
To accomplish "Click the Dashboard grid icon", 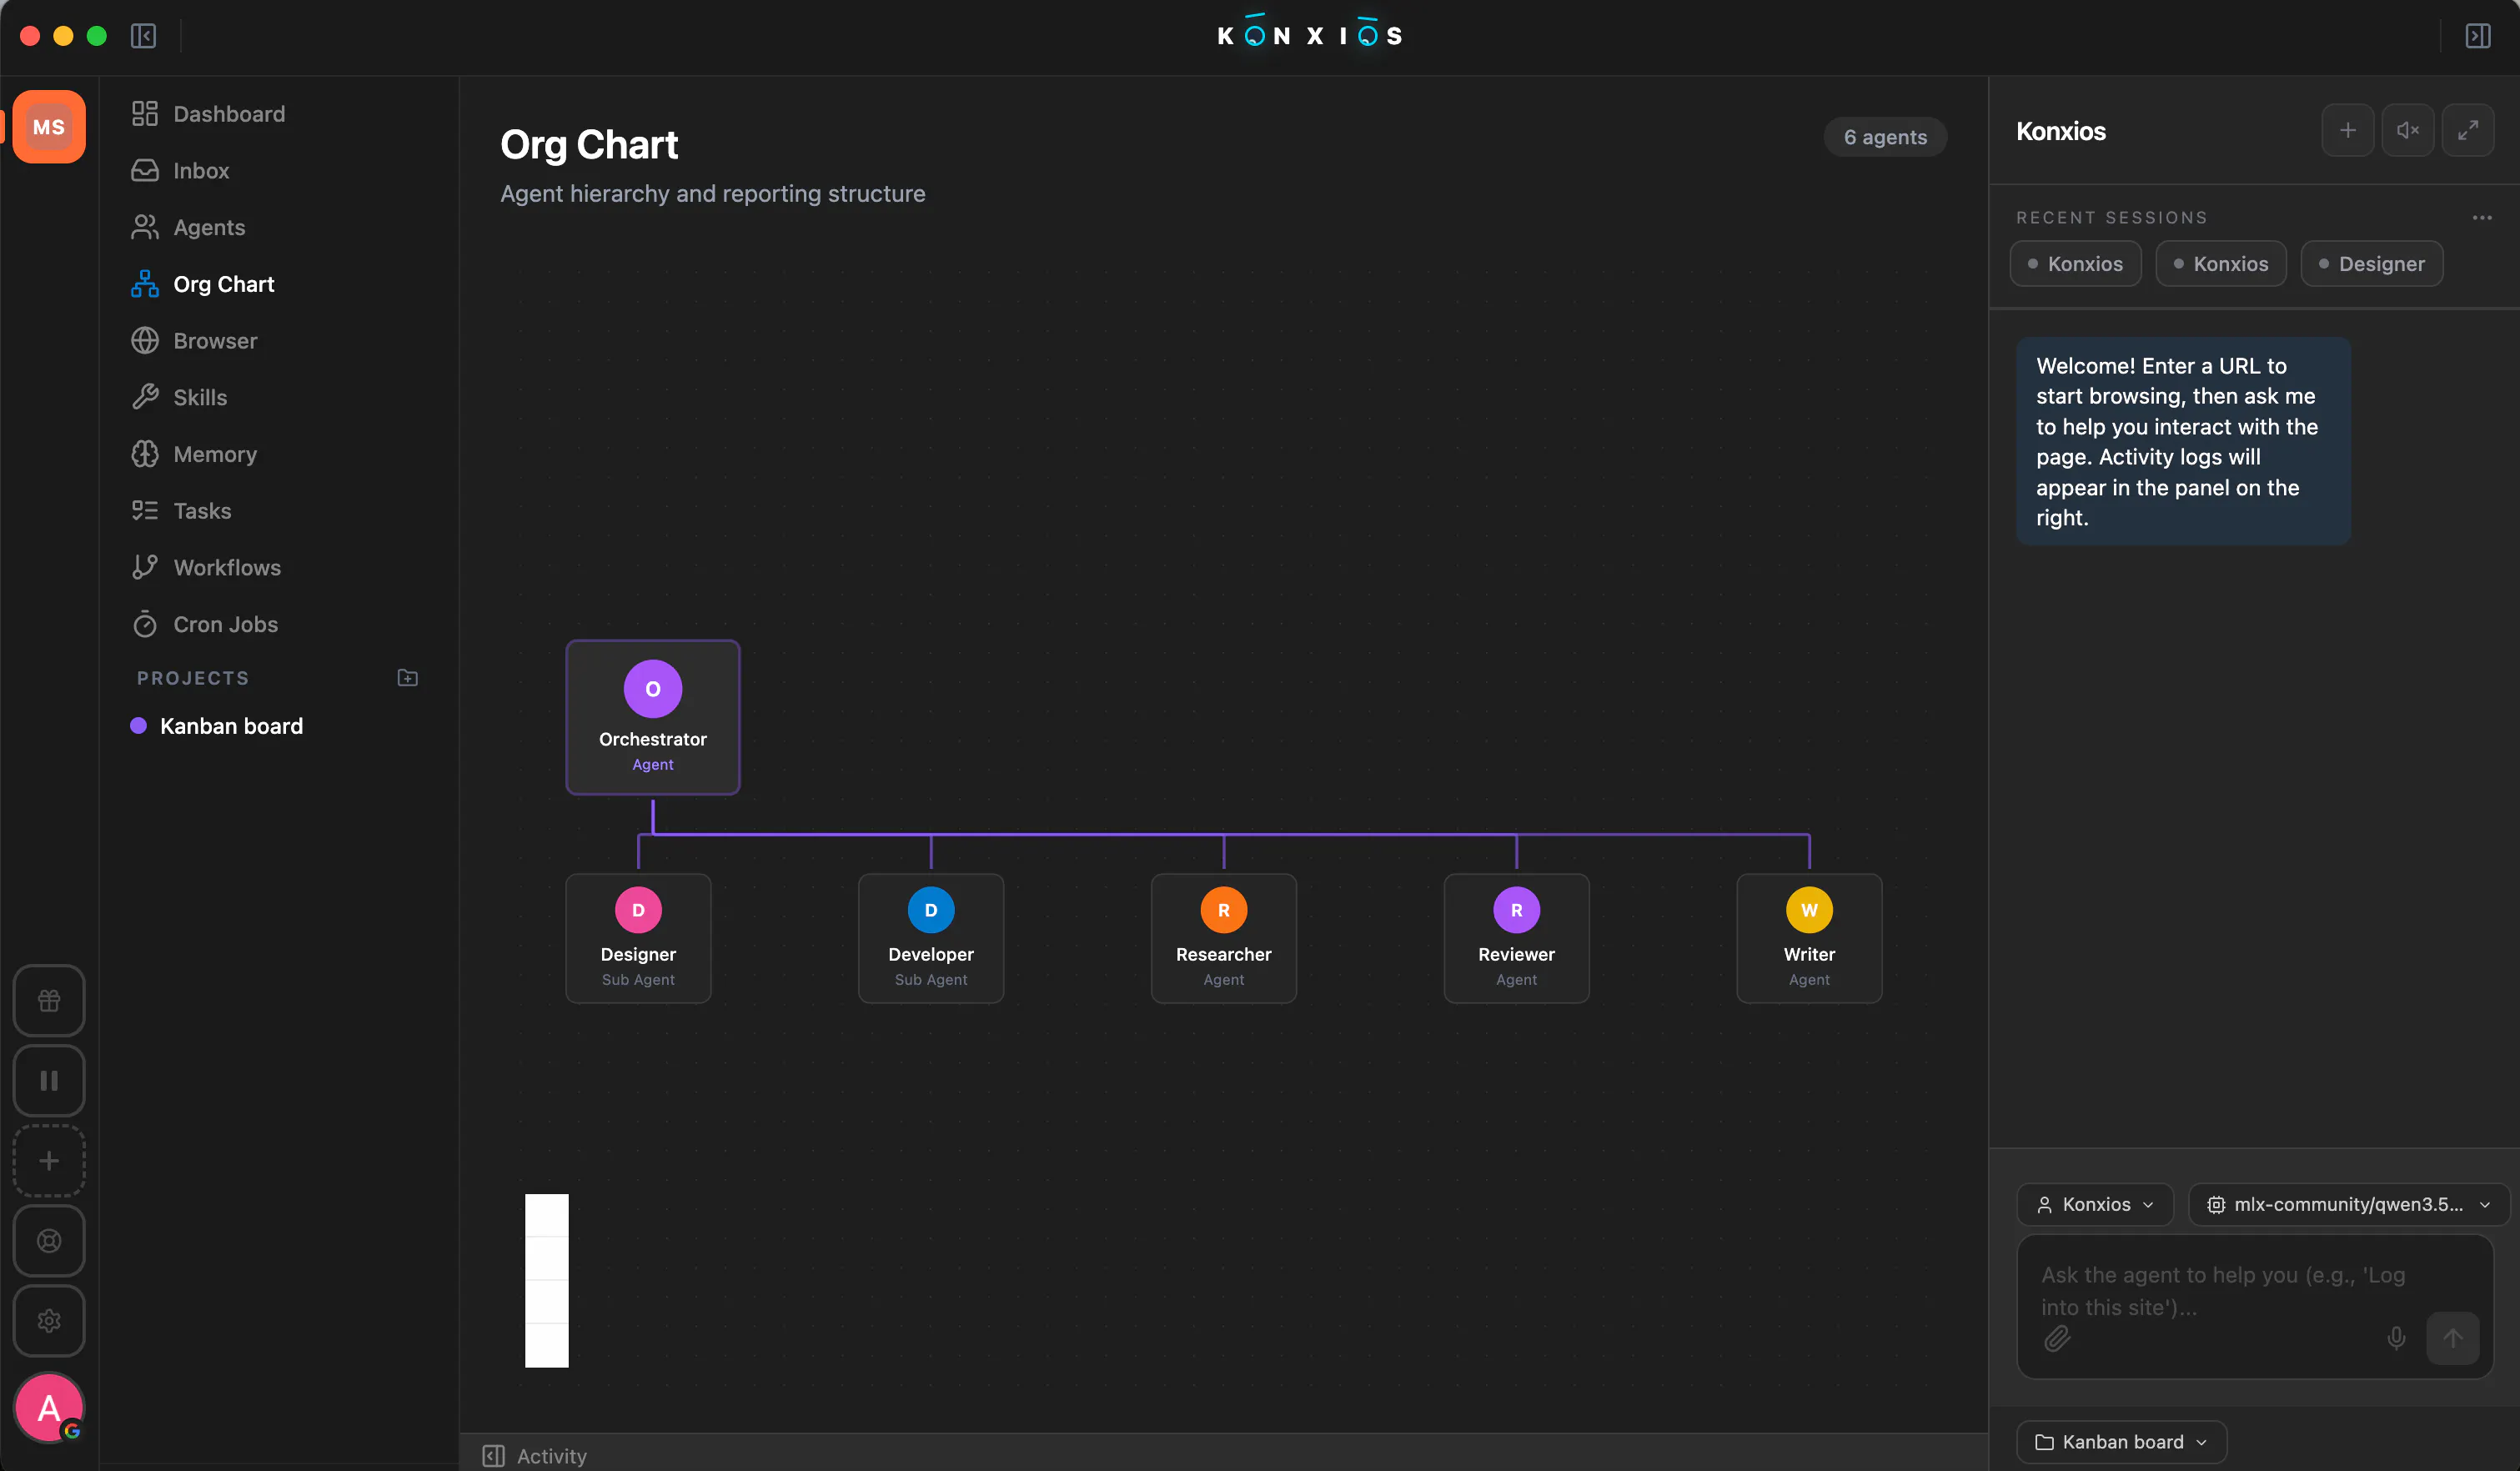I will (x=145, y=114).
